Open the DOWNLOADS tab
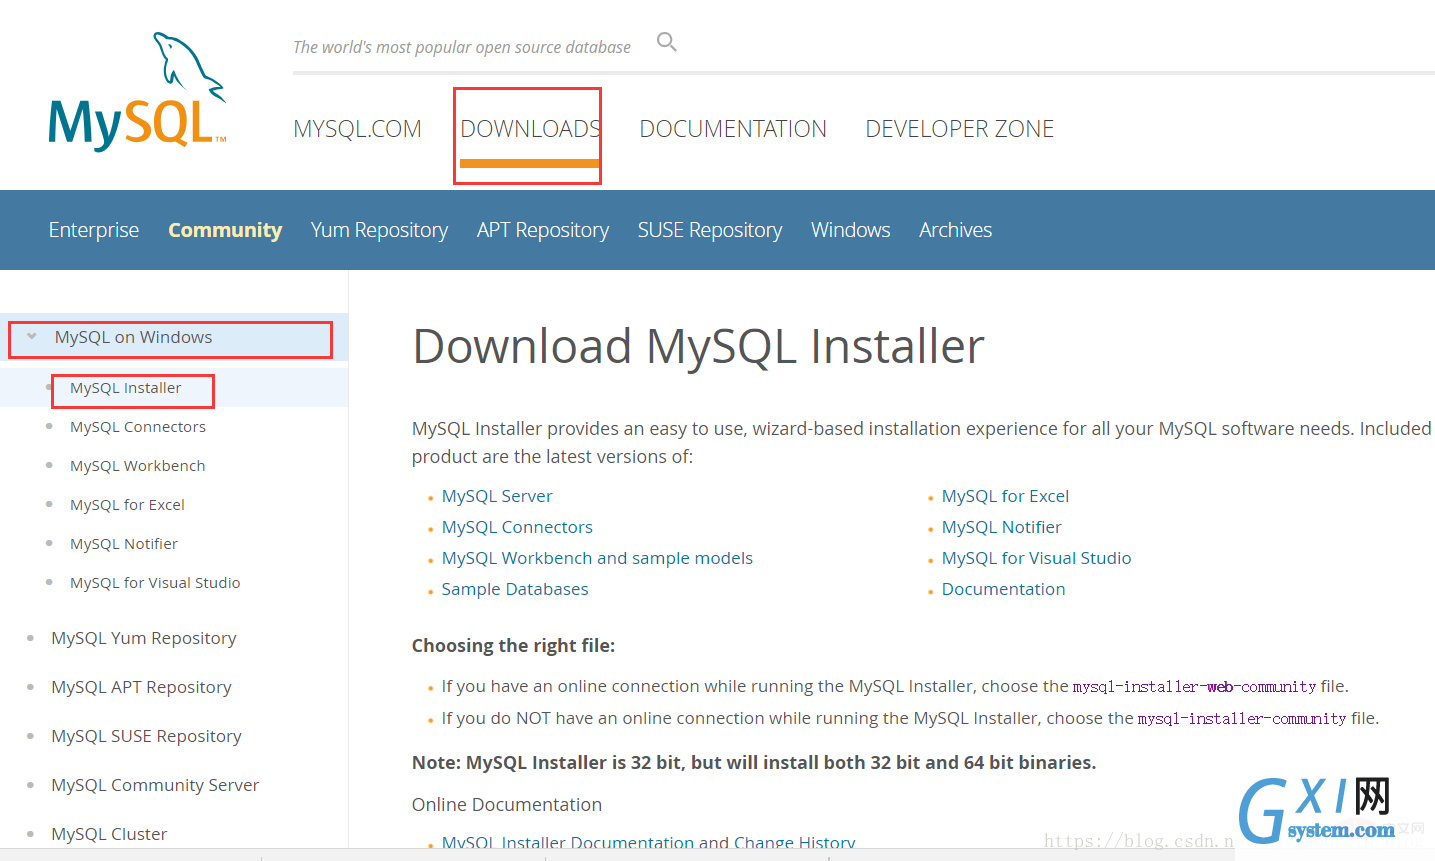 [x=530, y=129]
